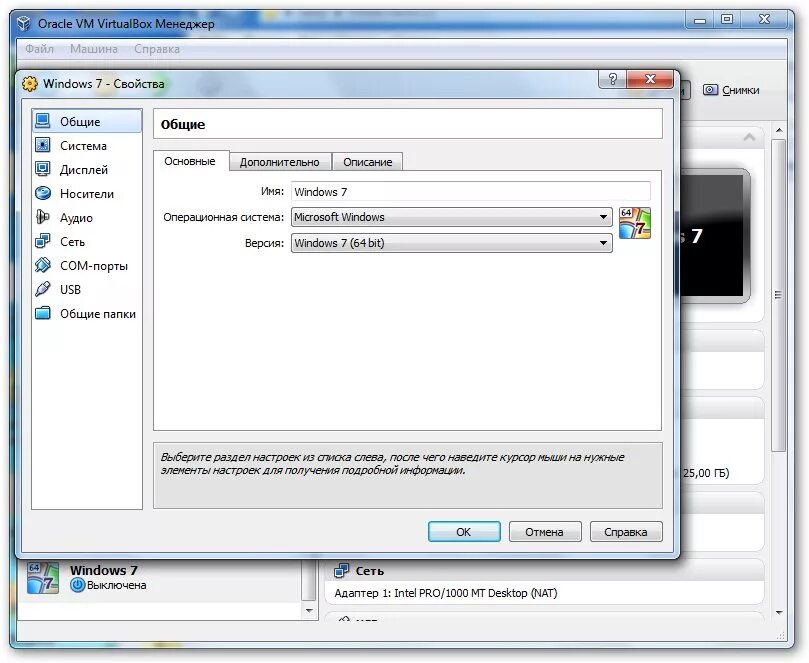Open the Справка menu in VirtualBox Manager
The width and height of the screenshot is (809, 663).
(157, 49)
